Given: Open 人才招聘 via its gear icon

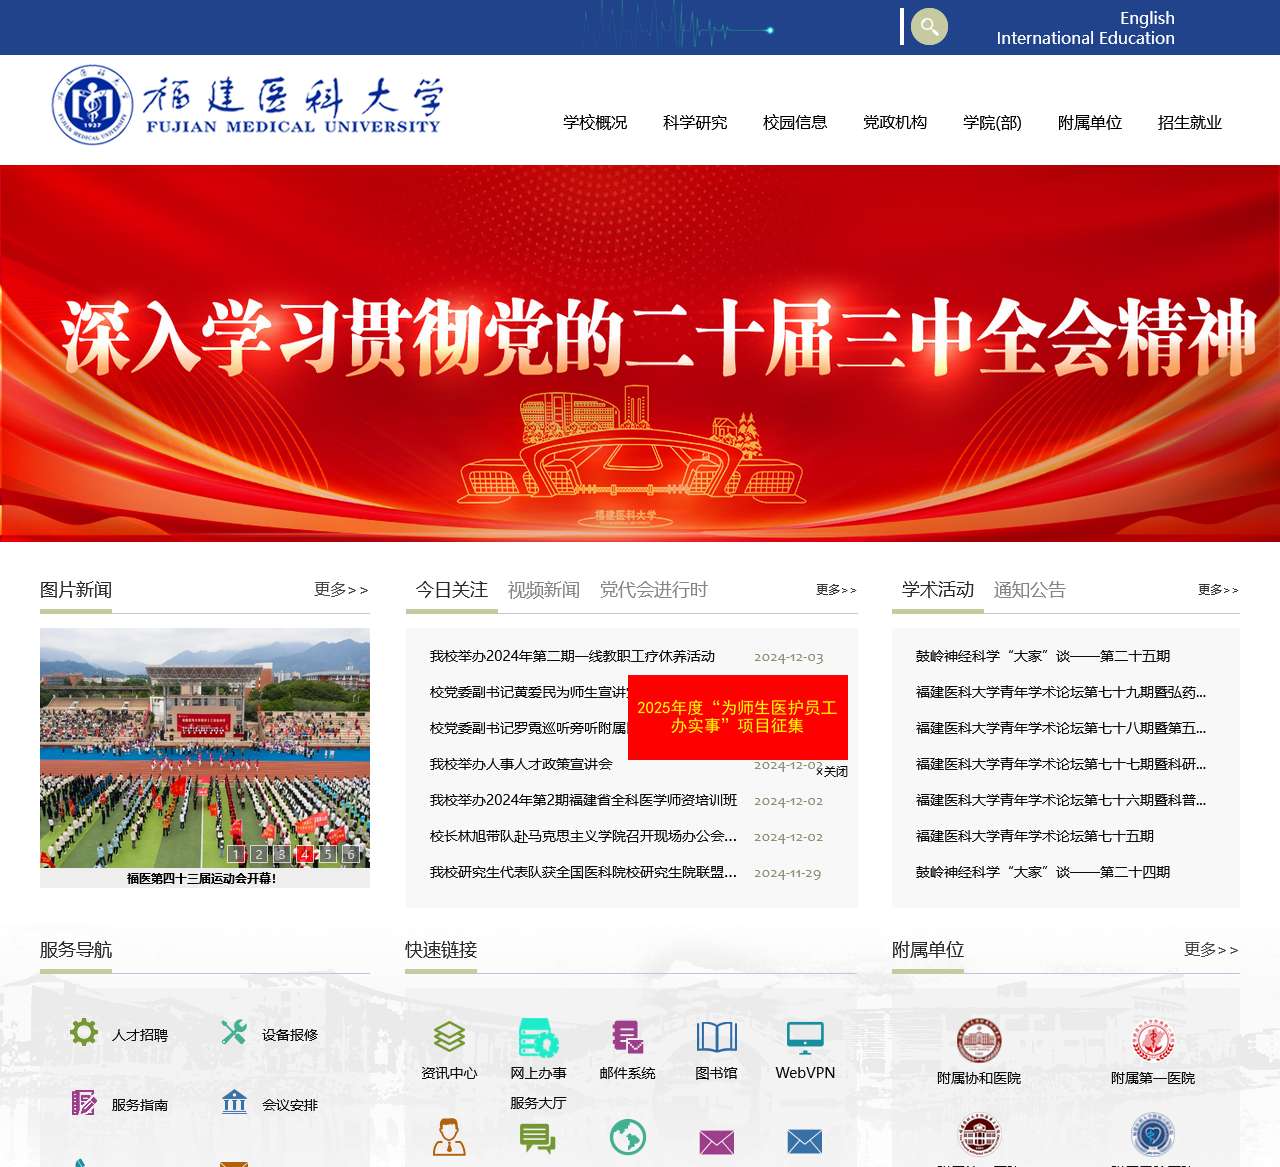Looking at the screenshot, I should tap(84, 1032).
